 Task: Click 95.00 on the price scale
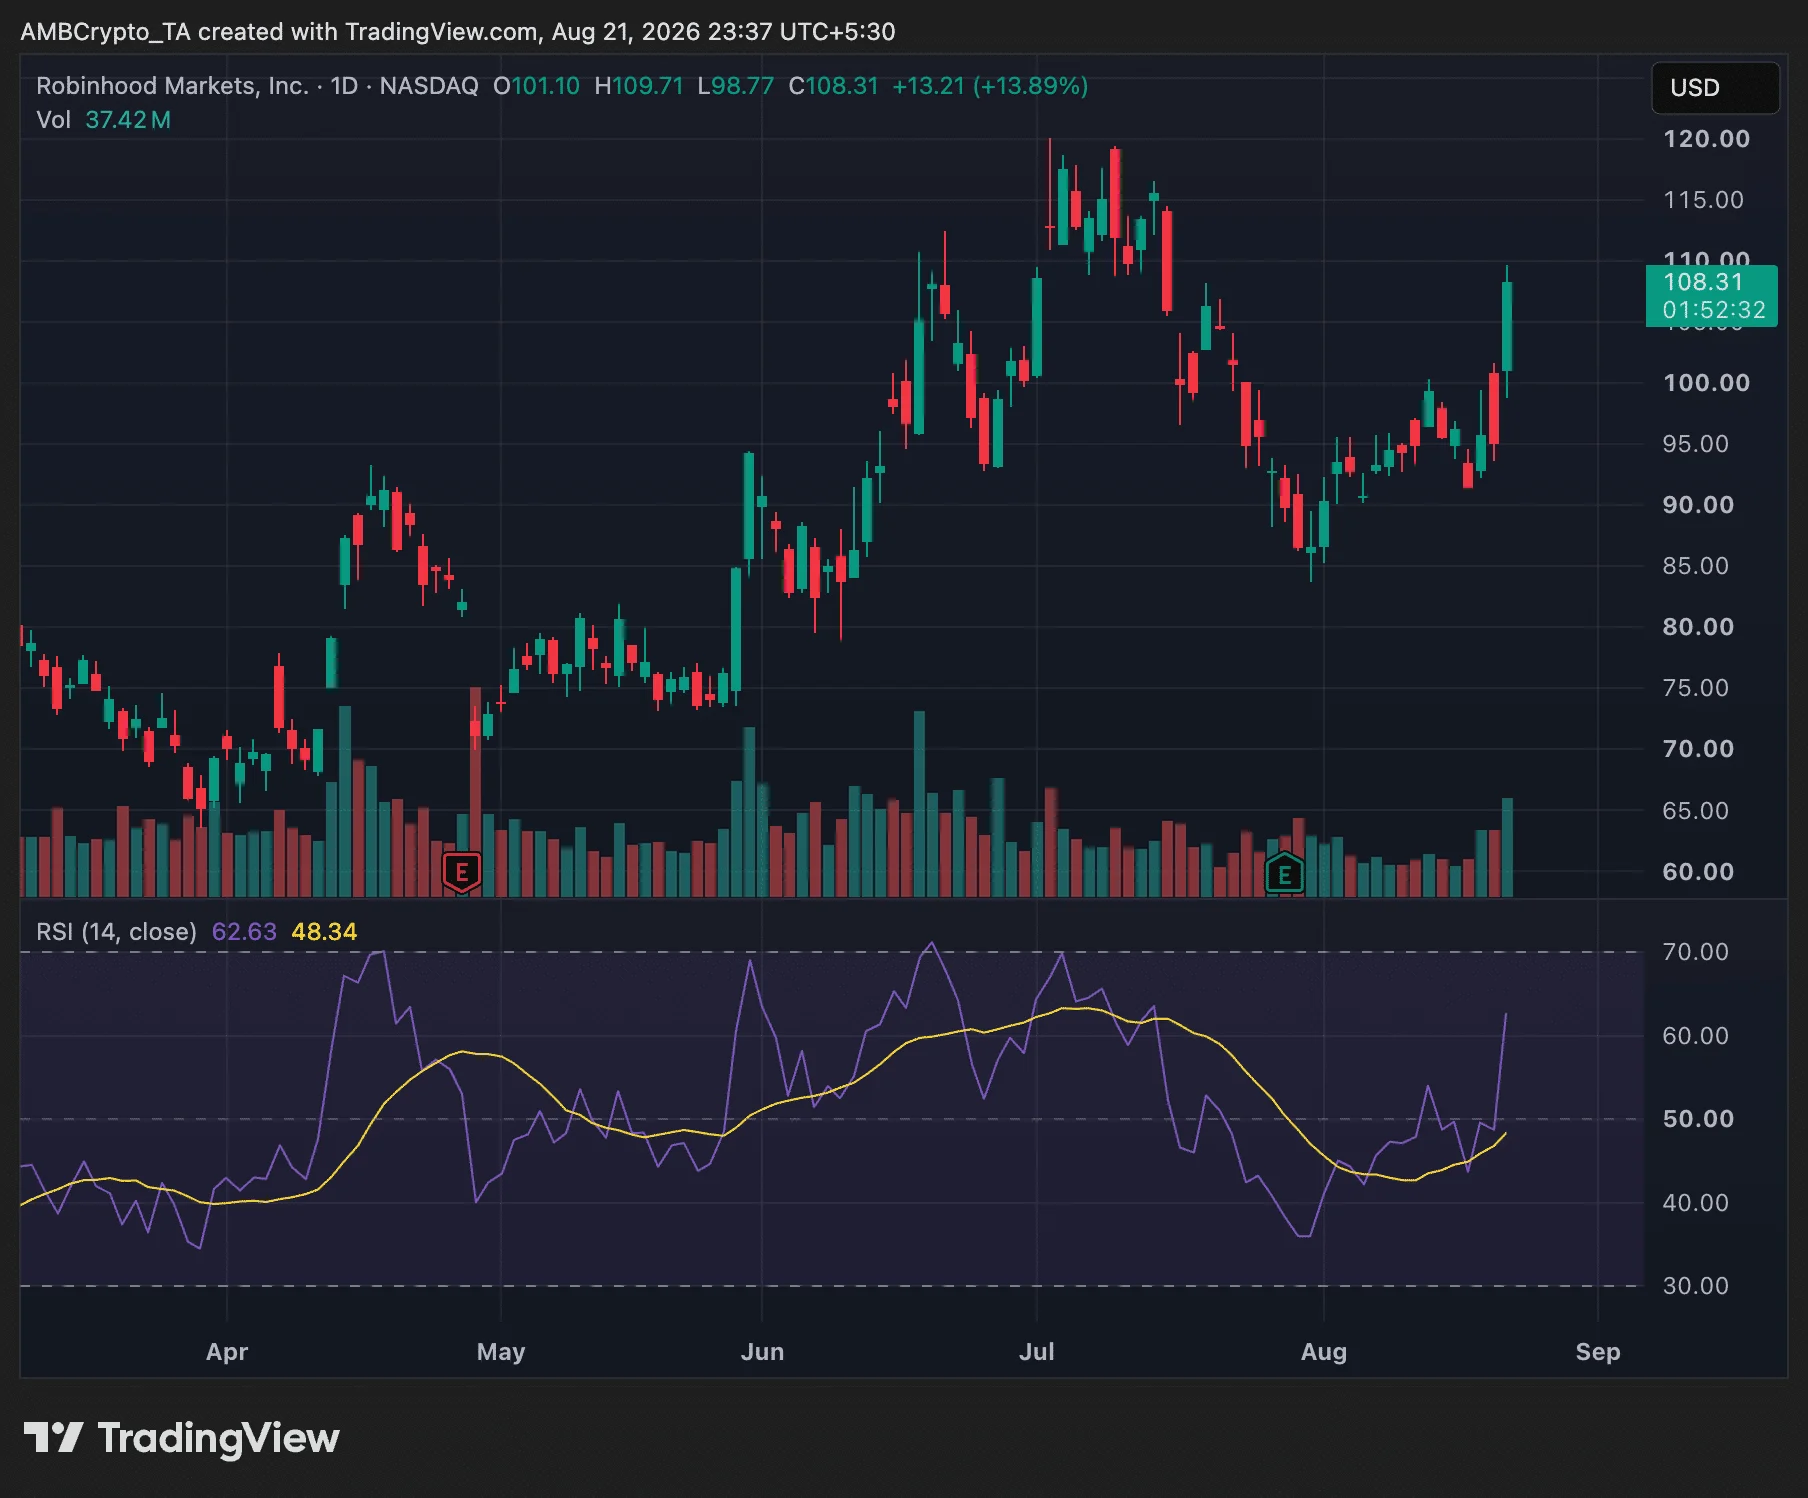click(1696, 444)
